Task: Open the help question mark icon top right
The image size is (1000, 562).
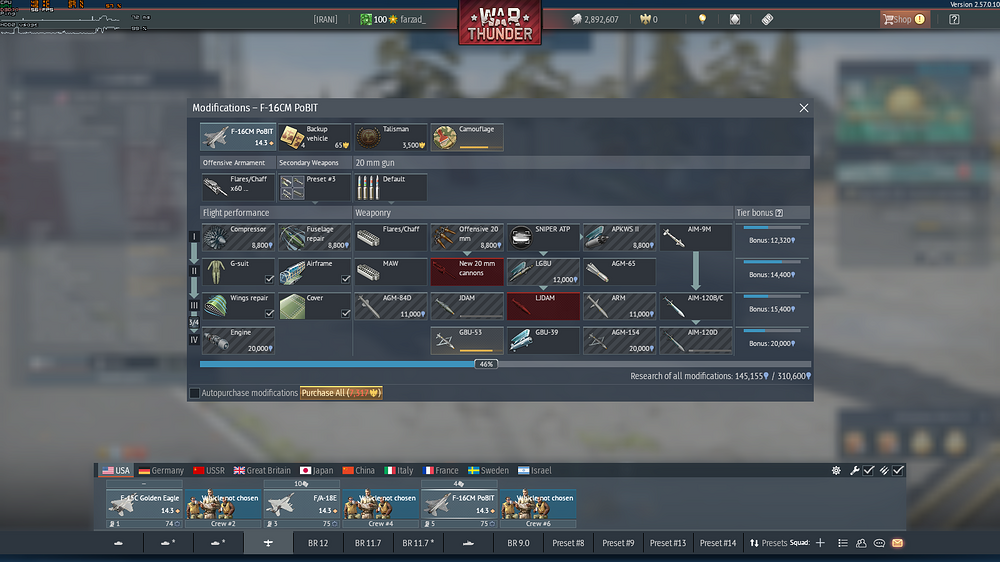Action: tap(954, 19)
